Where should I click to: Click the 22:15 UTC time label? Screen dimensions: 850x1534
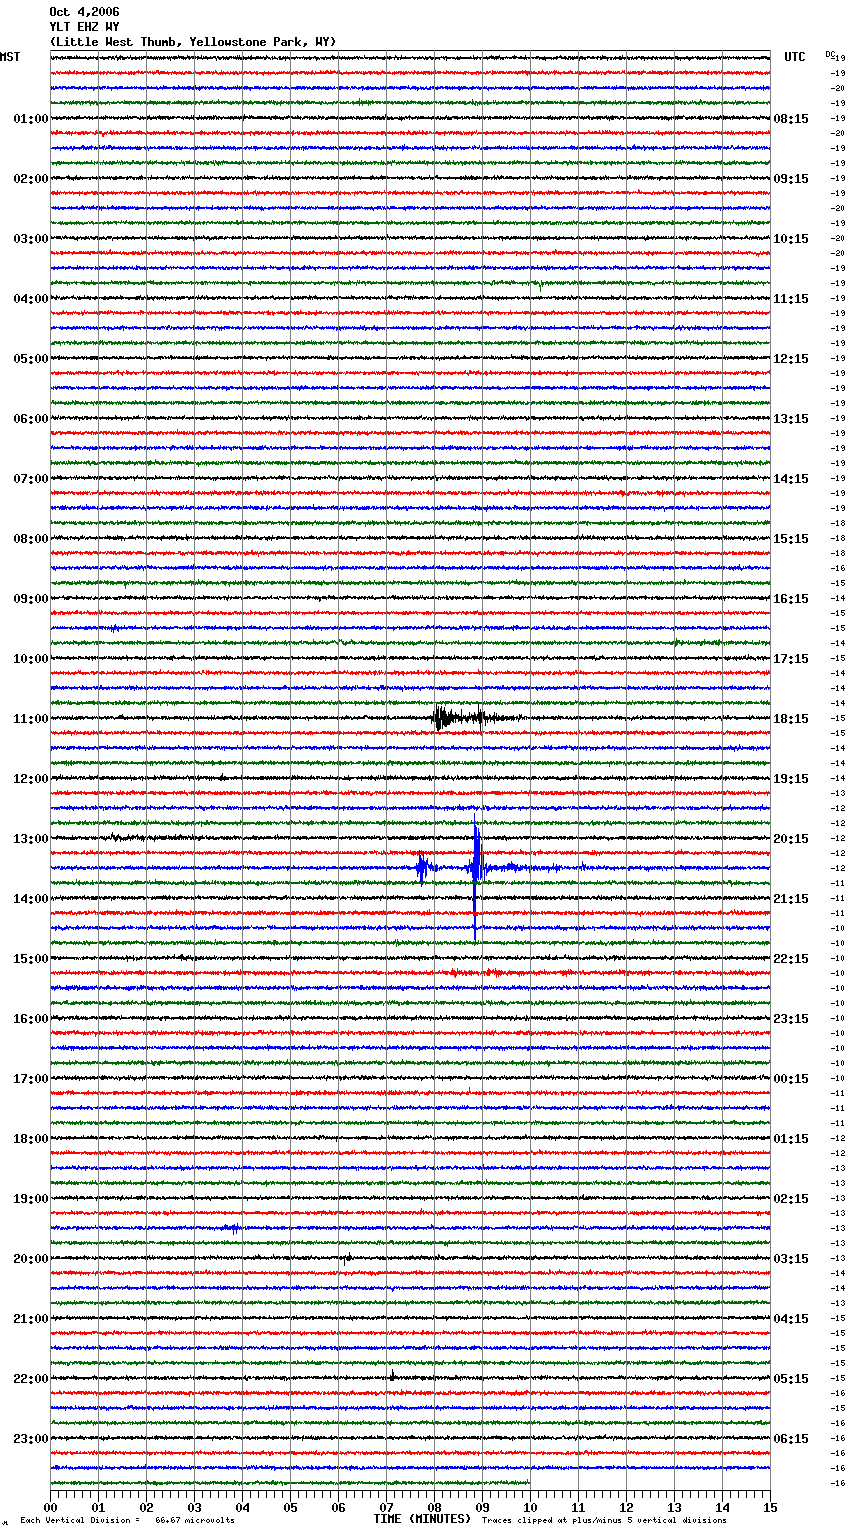click(x=791, y=959)
